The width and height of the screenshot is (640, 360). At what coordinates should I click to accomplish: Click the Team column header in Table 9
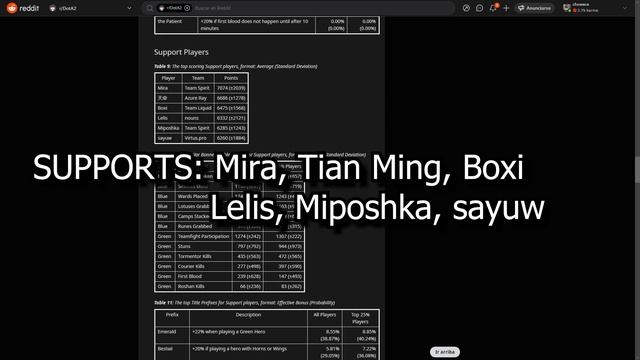click(x=198, y=78)
